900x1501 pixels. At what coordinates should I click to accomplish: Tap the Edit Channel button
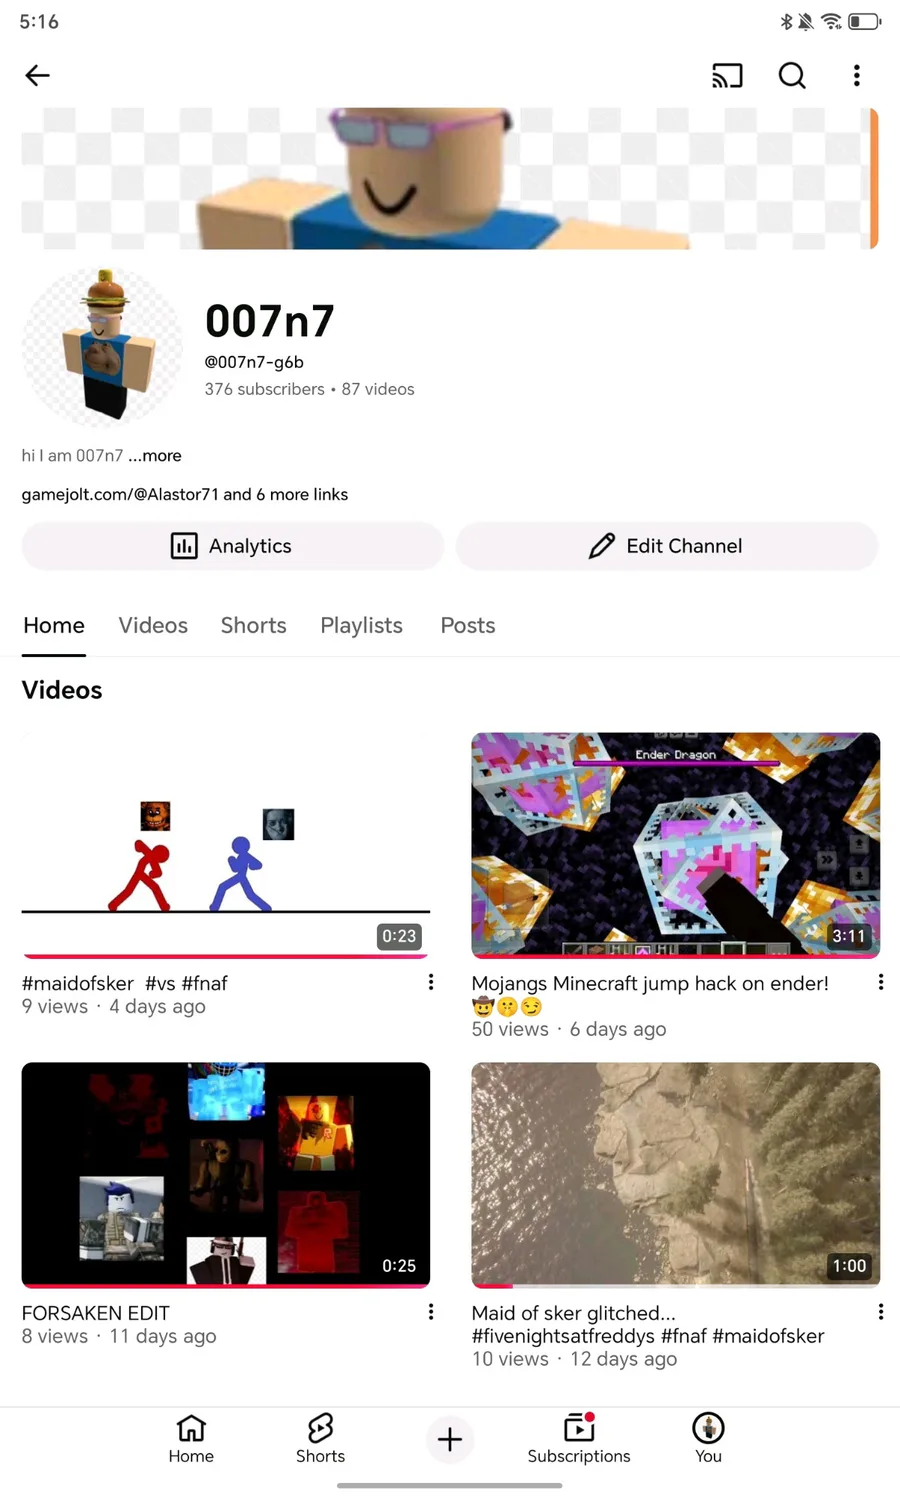click(x=667, y=546)
